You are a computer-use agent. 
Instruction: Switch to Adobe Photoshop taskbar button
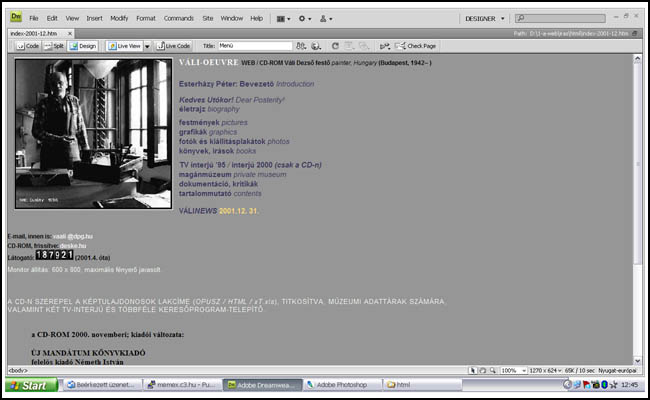pyautogui.click(x=342, y=385)
